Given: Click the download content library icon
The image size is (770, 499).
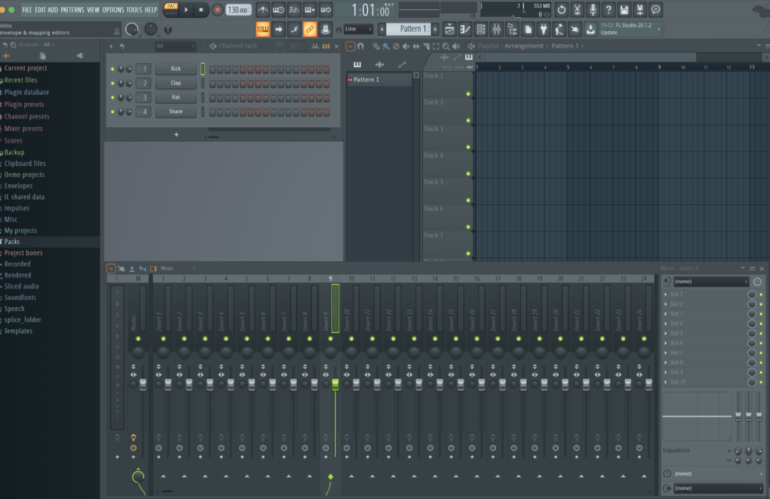Looking at the screenshot, I should coord(591,29).
